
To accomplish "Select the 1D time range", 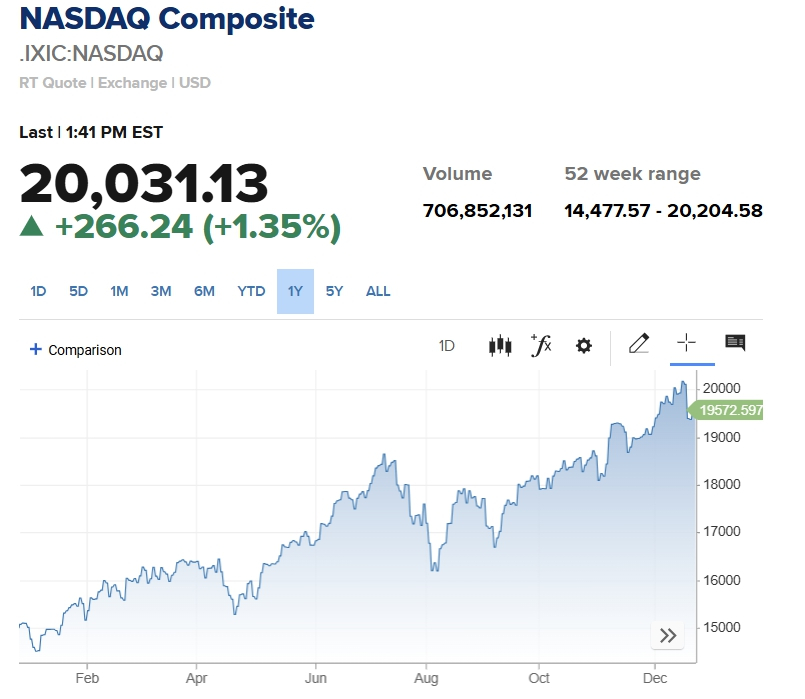I will coord(38,292).
